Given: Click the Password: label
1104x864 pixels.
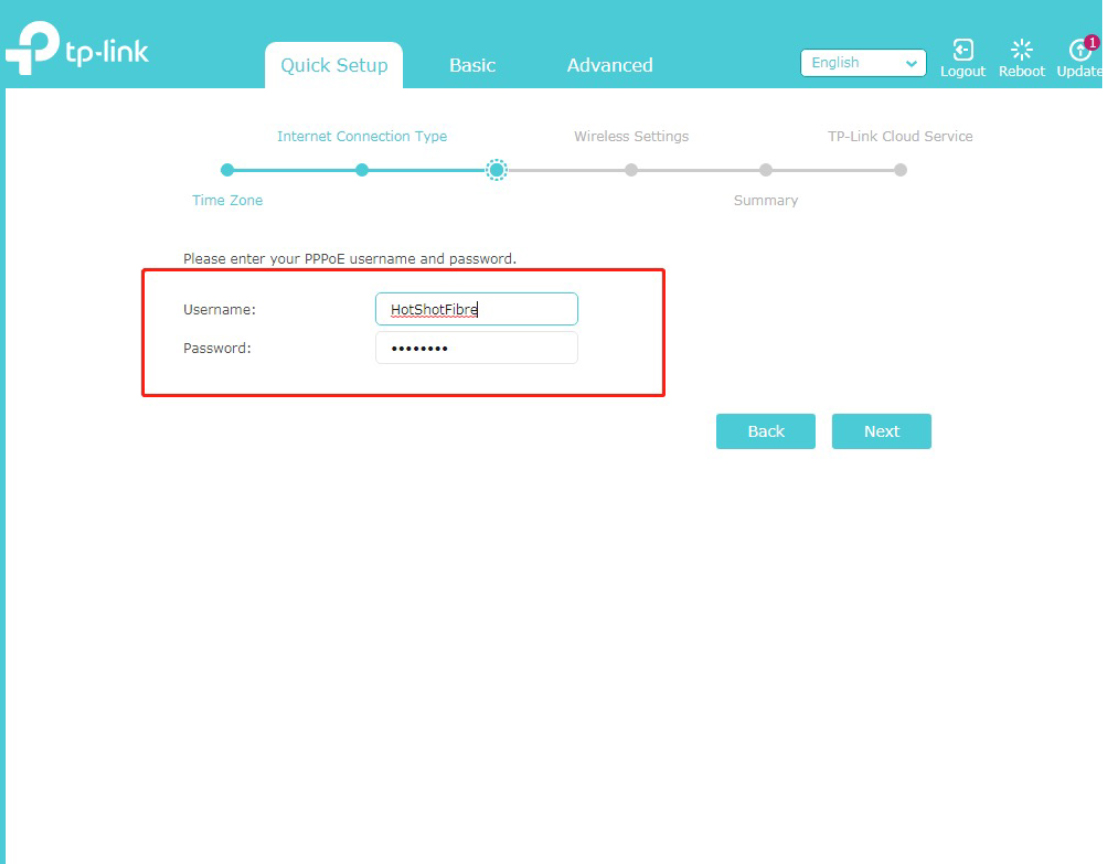Looking at the screenshot, I should 217,349.
